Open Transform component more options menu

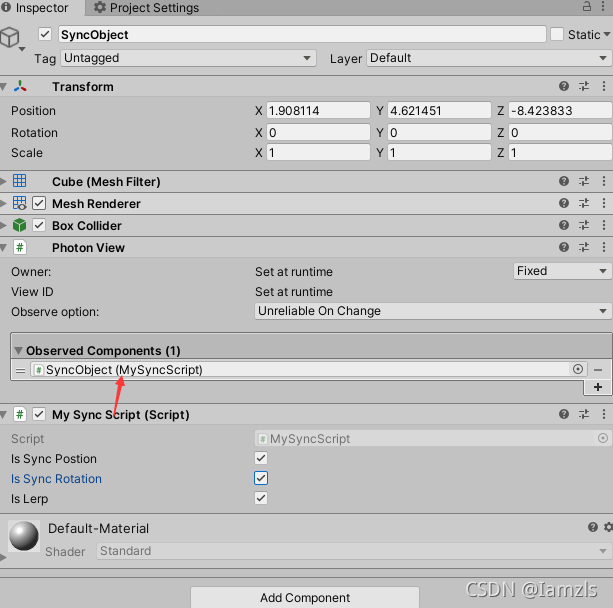click(604, 86)
